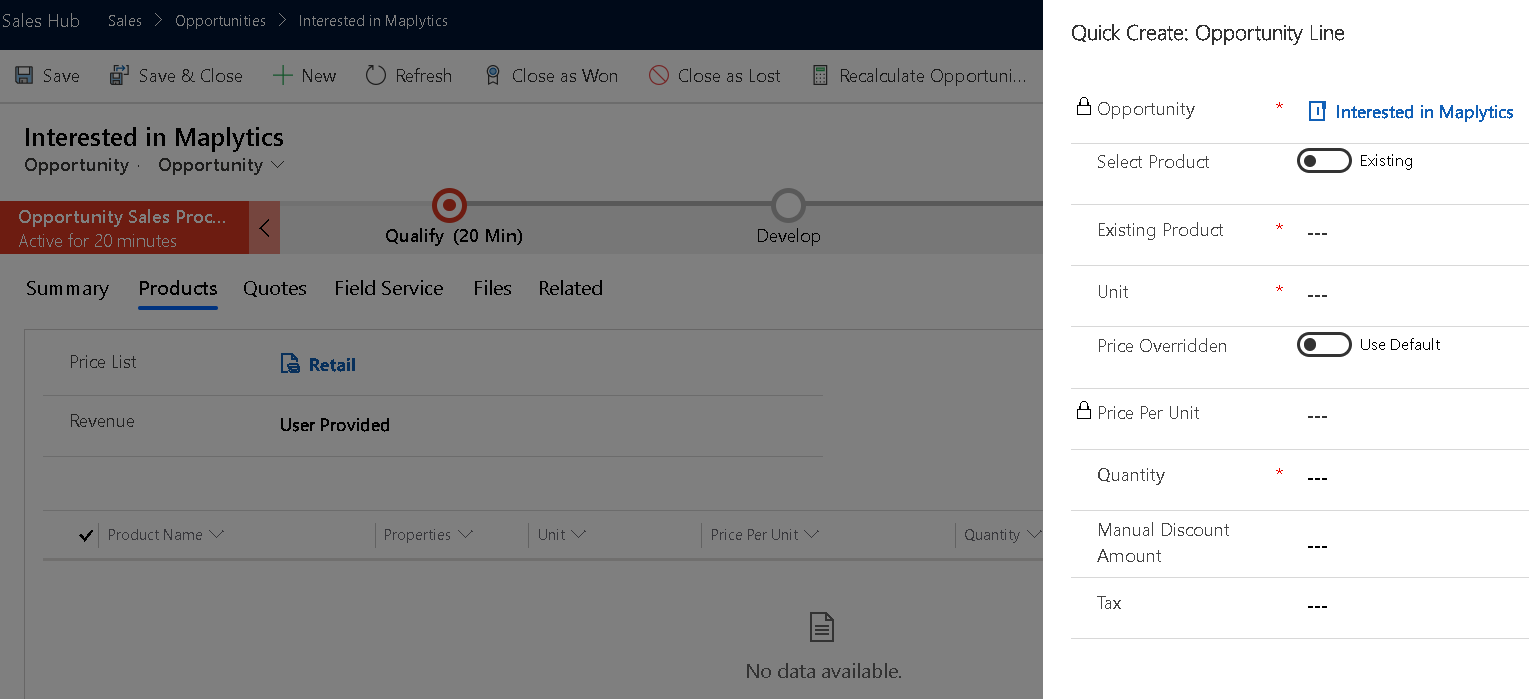
Task: Click the lock icon next to Price Per Unit
Action: [1083, 410]
